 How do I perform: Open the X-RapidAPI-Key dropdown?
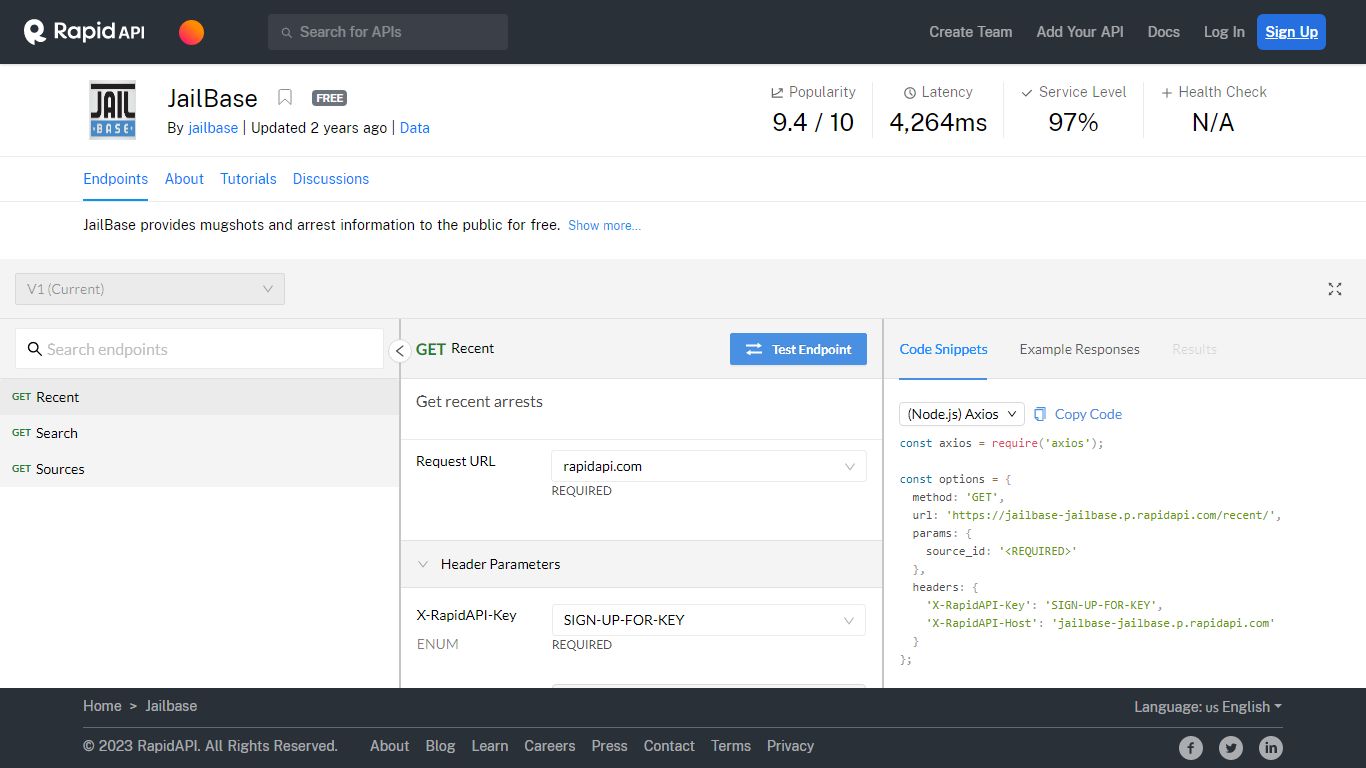point(709,620)
